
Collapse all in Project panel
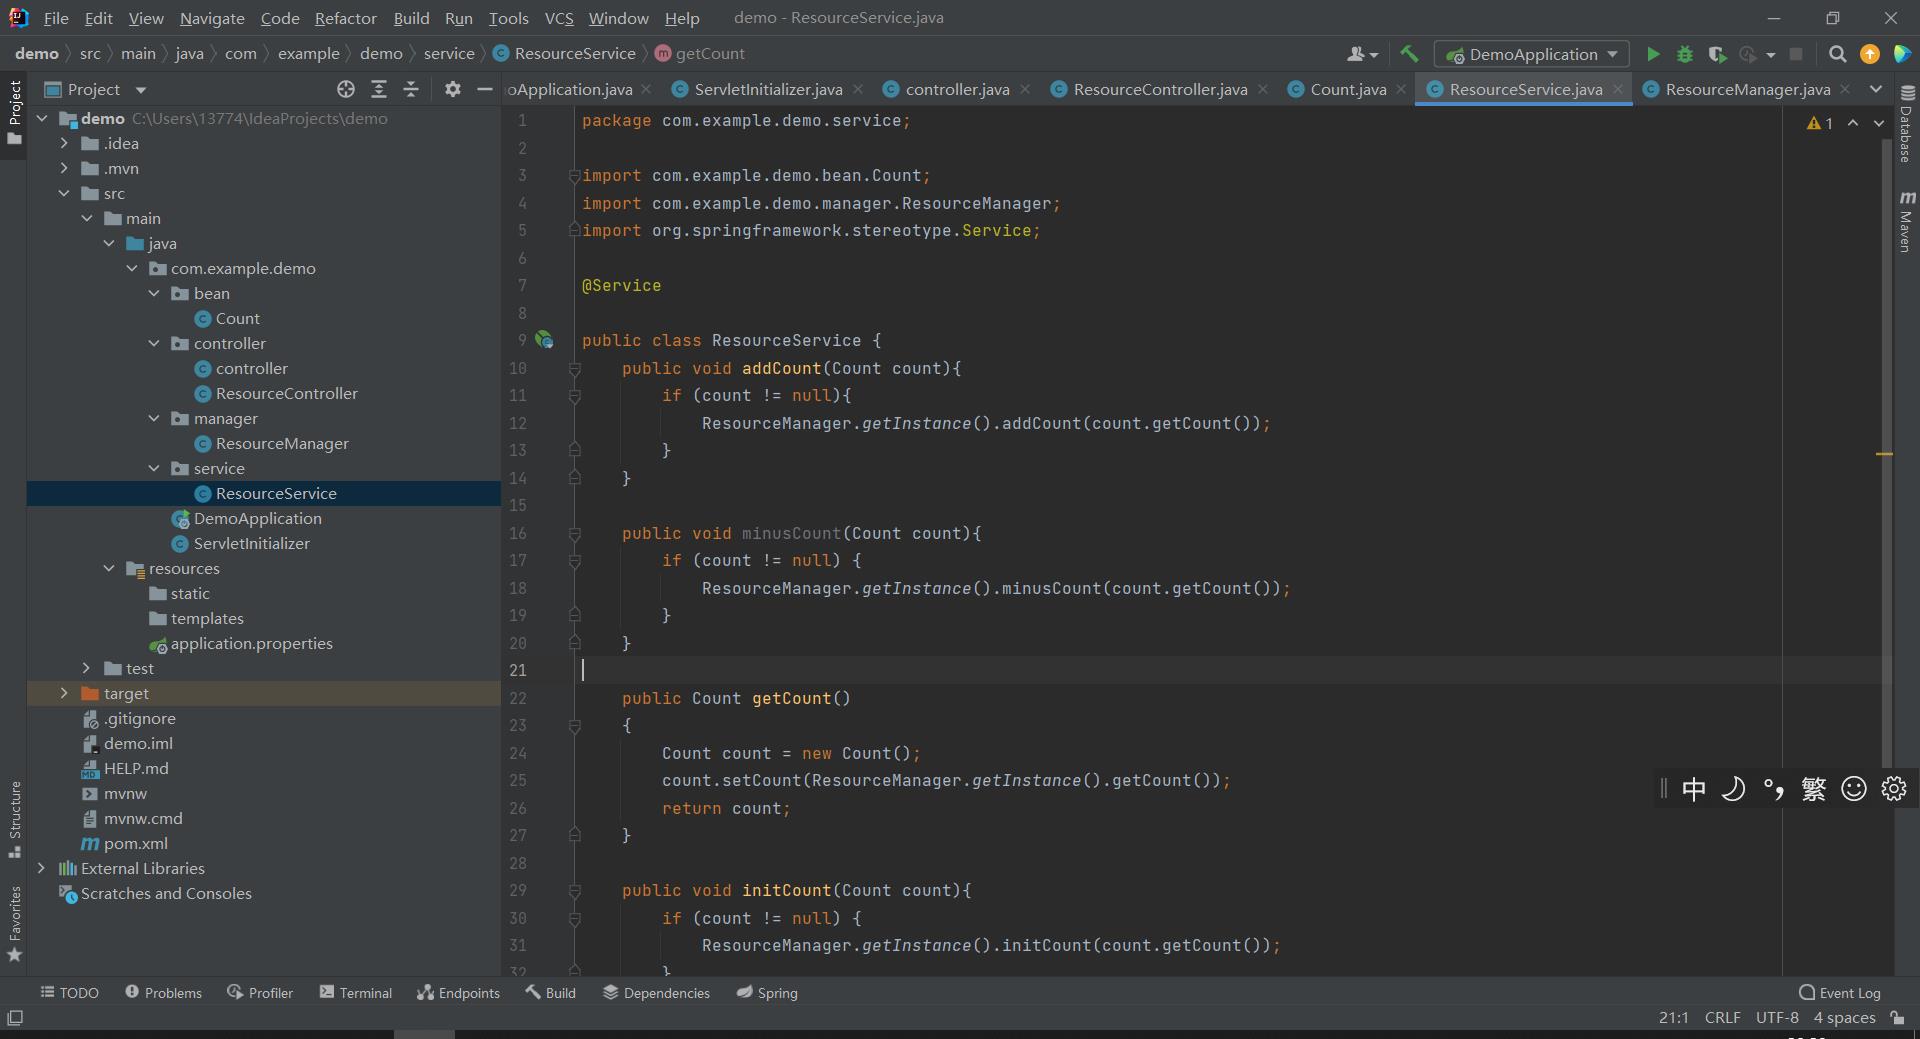tap(411, 89)
